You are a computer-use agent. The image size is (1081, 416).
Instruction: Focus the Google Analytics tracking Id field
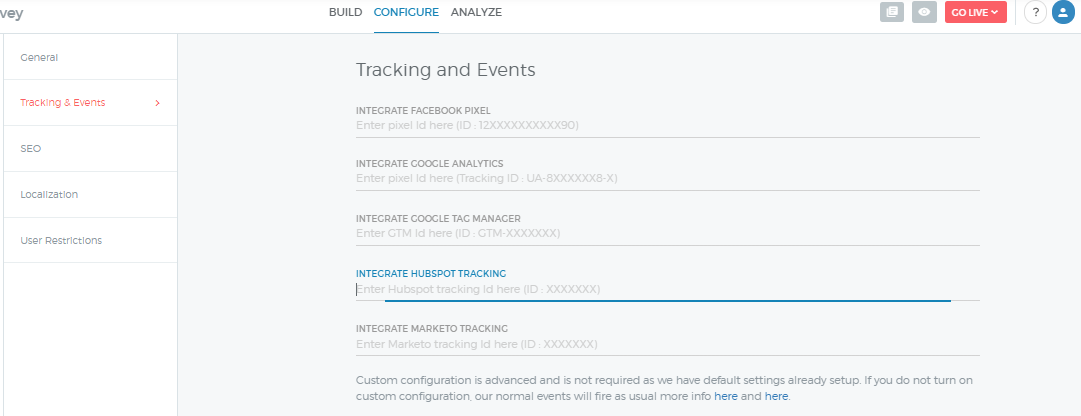click(667, 178)
